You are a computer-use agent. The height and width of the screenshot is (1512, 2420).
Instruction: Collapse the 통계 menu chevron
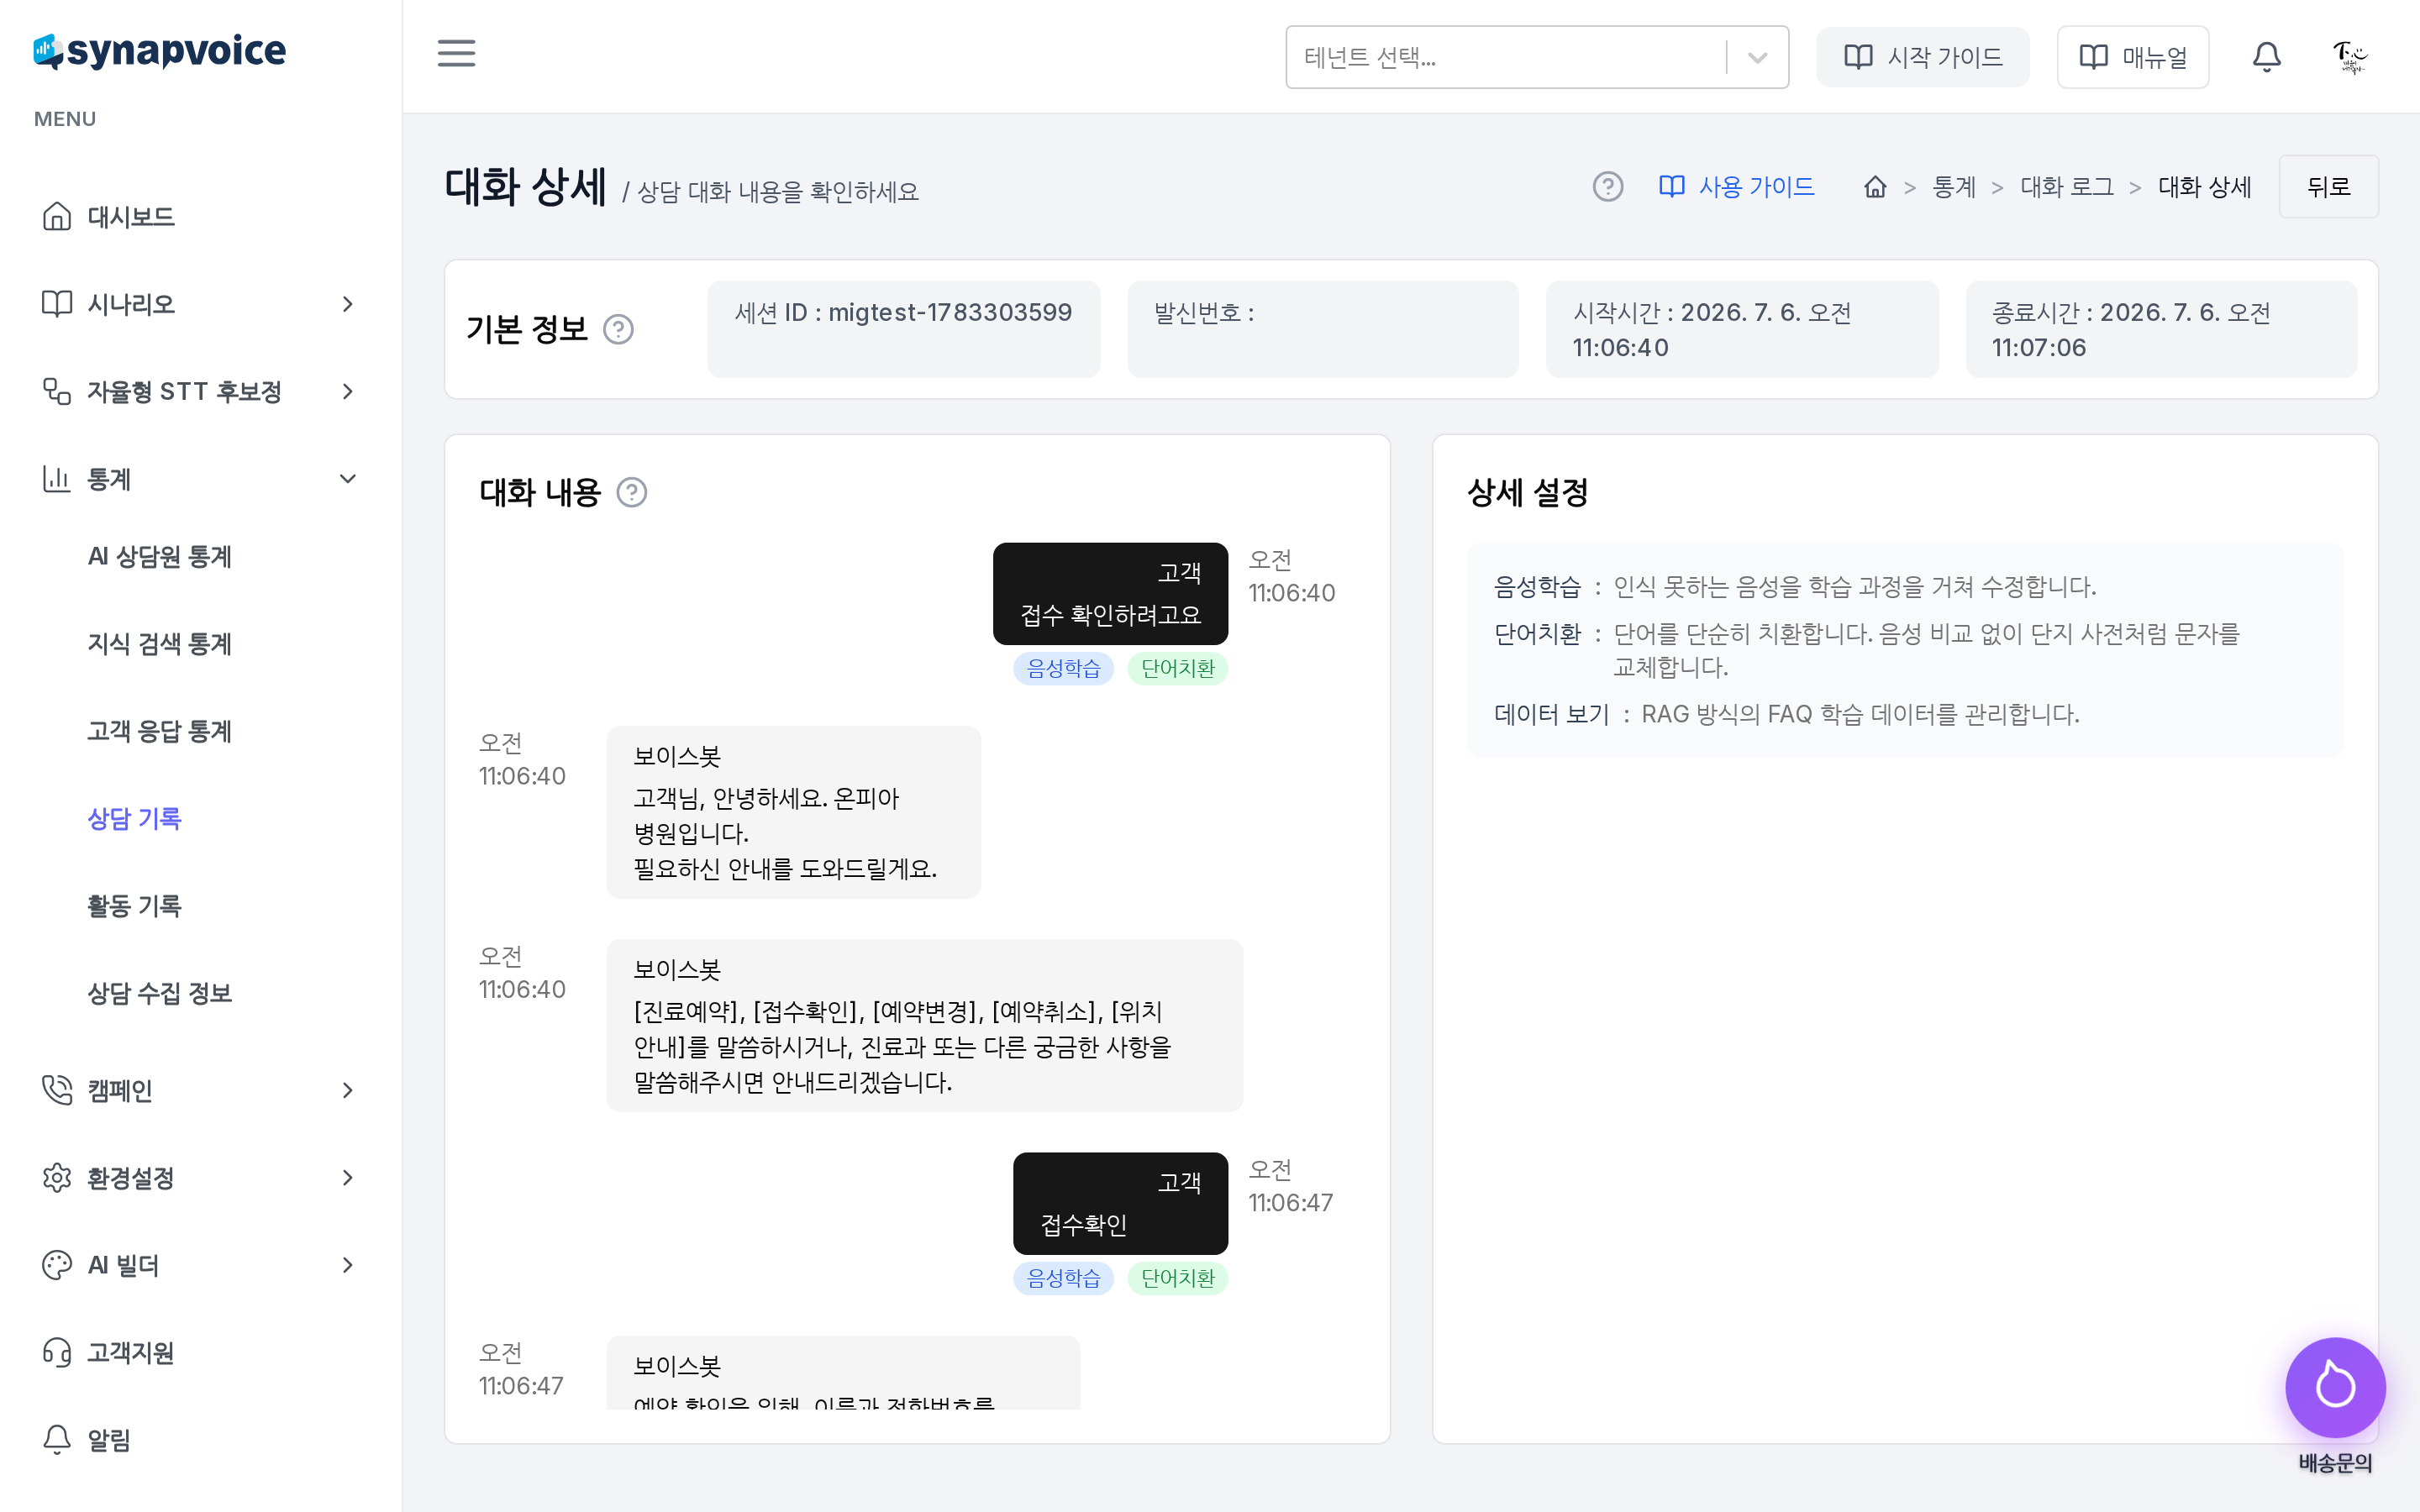347,479
